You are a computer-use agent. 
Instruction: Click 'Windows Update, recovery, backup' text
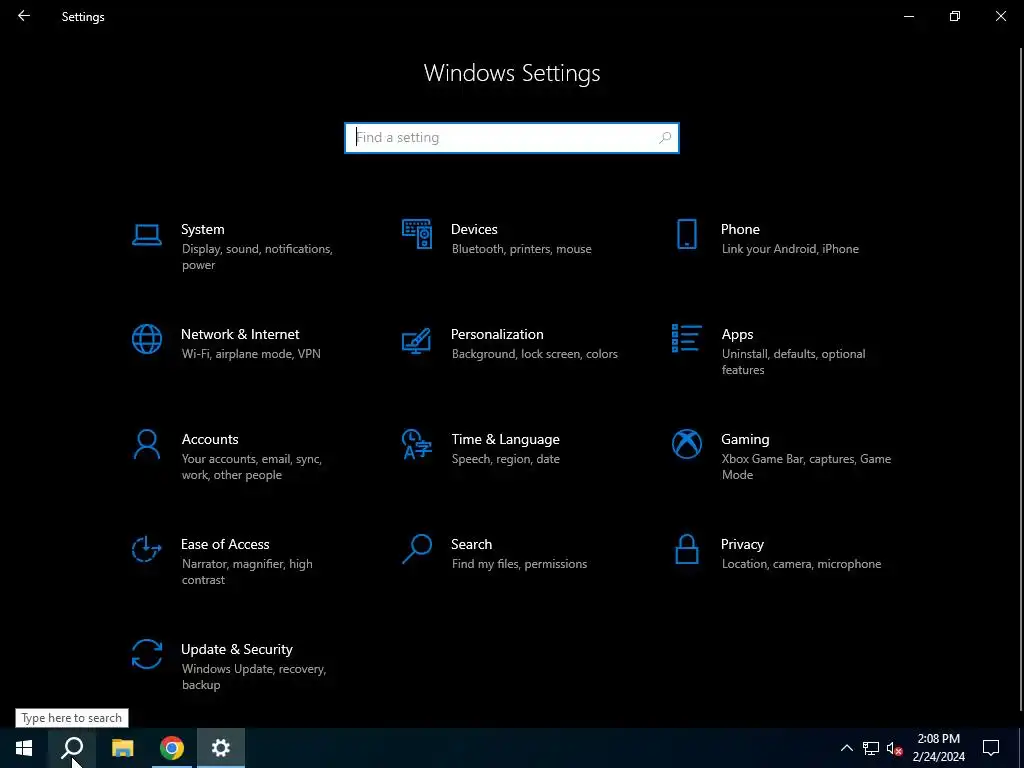(253, 677)
